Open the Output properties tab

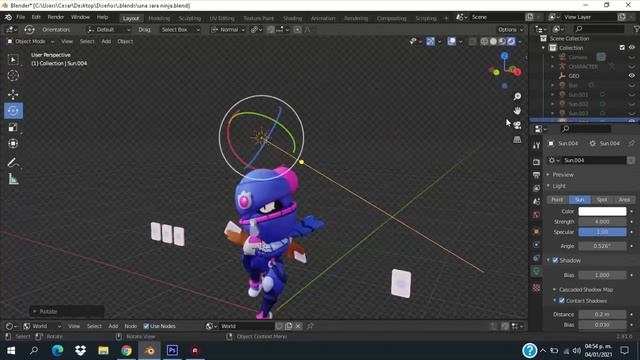pos(536,175)
